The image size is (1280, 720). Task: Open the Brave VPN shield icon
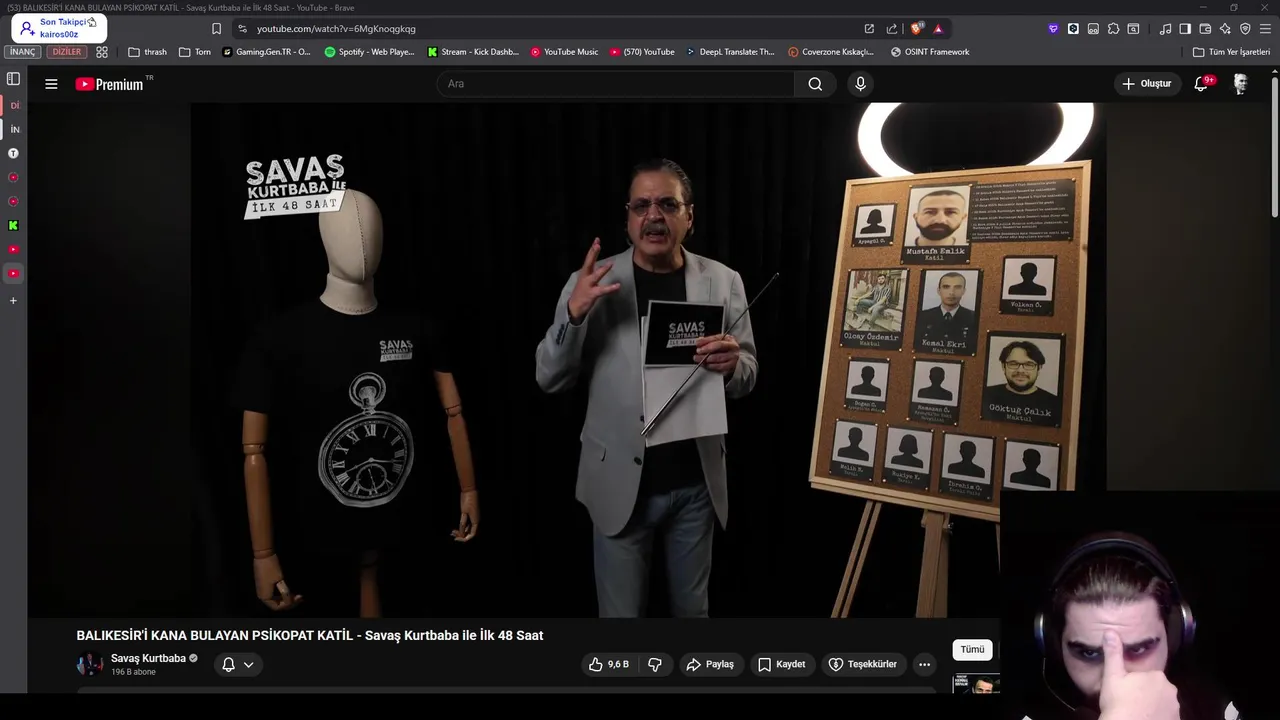(x=1245, y=29)
